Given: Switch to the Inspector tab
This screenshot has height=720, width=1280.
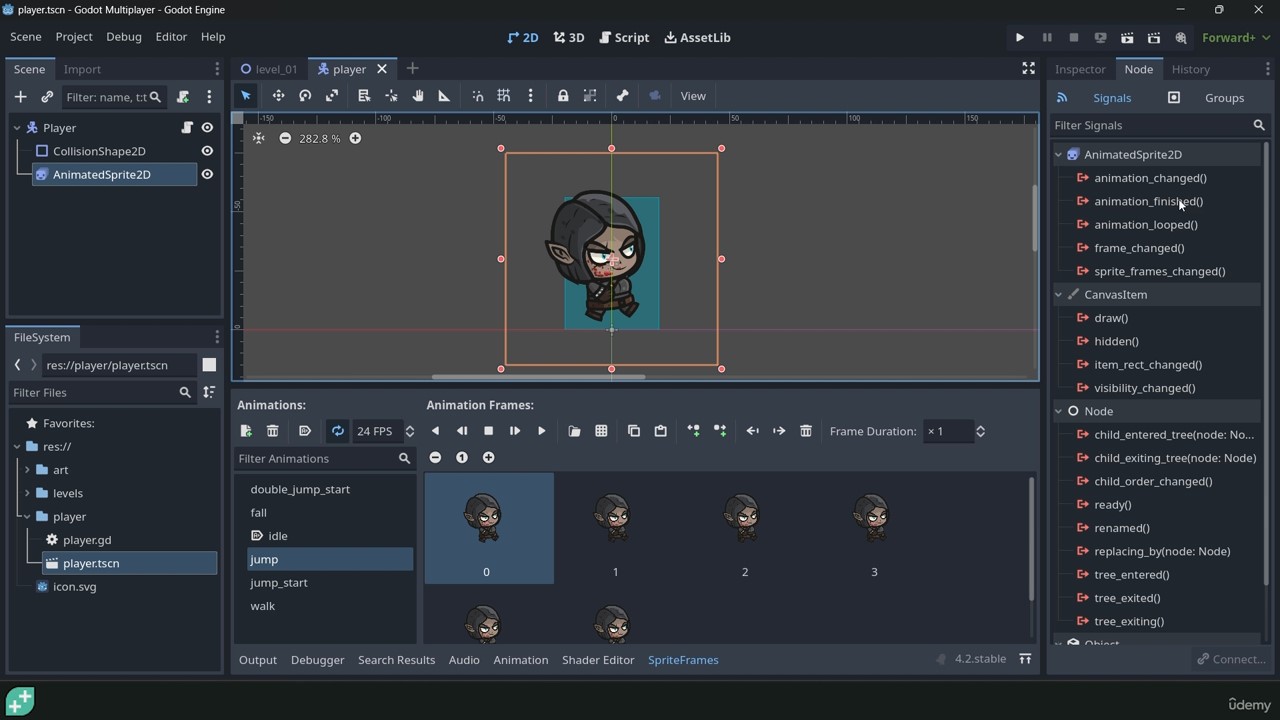Looking at the screenshot, I should 1080,69.
